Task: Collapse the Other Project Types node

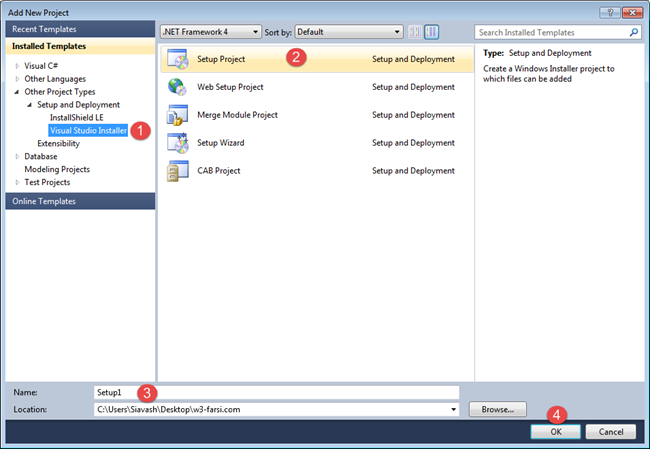Action: tap(17, 92)
